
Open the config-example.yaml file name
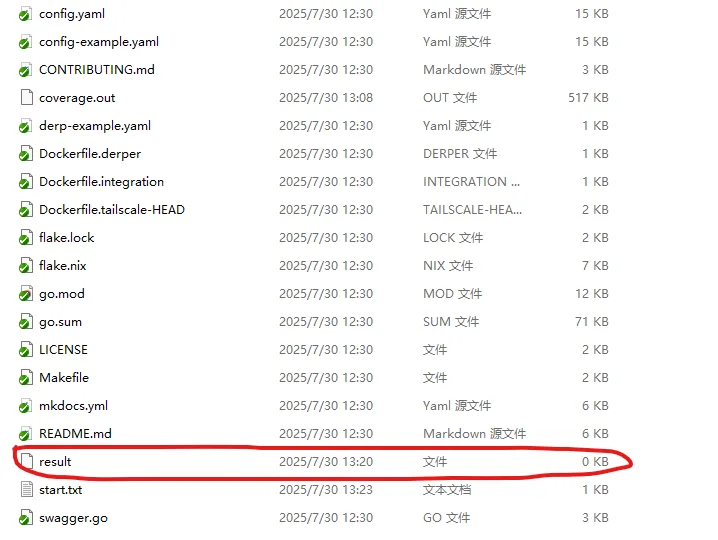pos(98,42)
